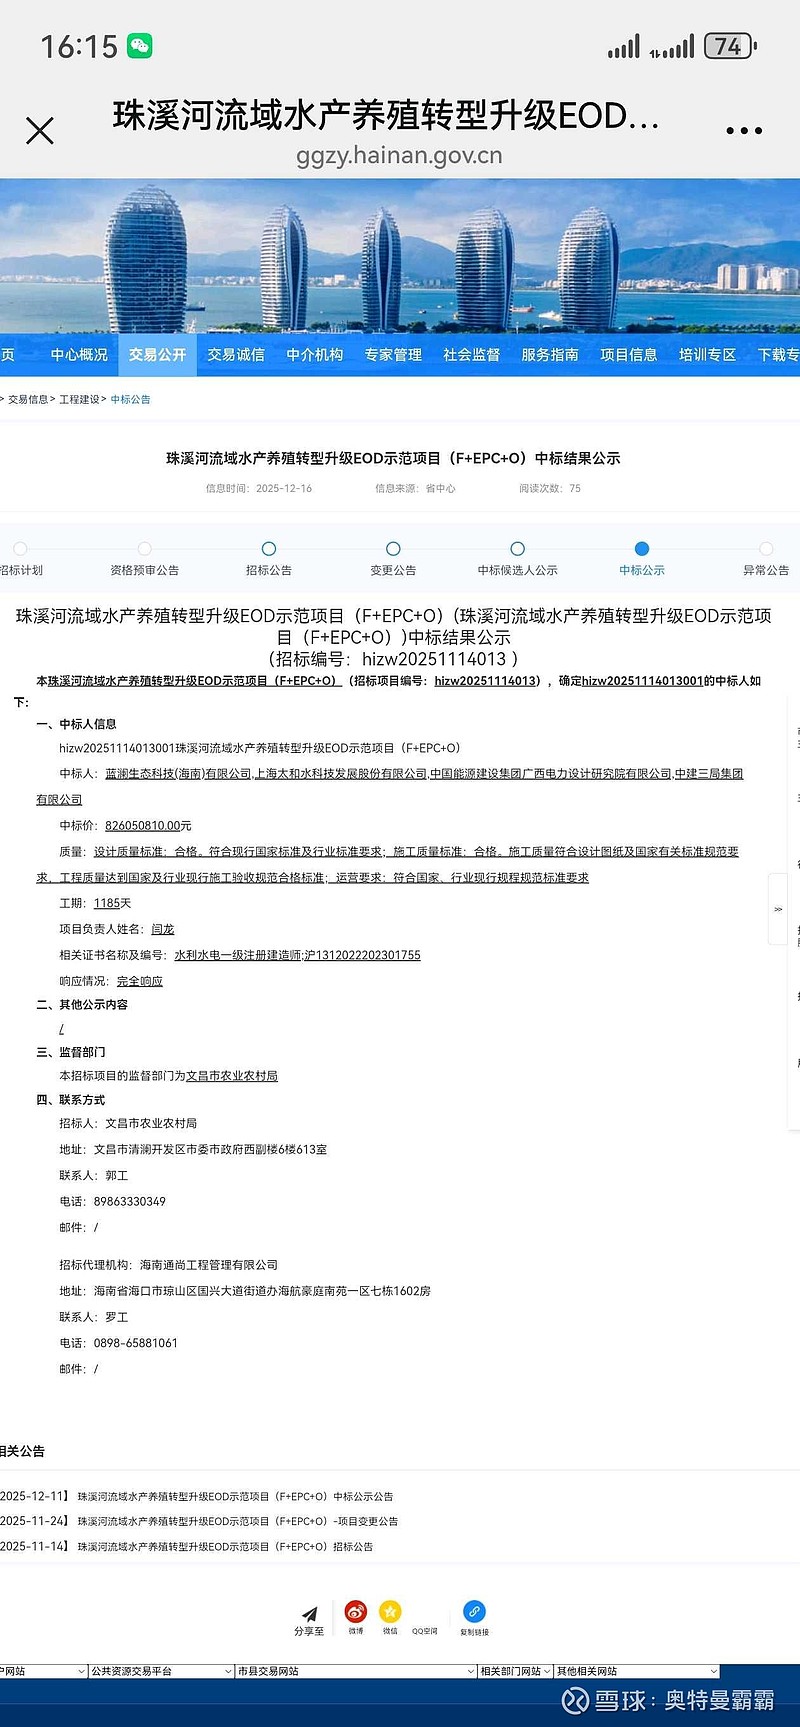Click the 阅读次数 75 view count
Image resolution: width=800 pixels, height=1727 pixels.
pos(550,489)
